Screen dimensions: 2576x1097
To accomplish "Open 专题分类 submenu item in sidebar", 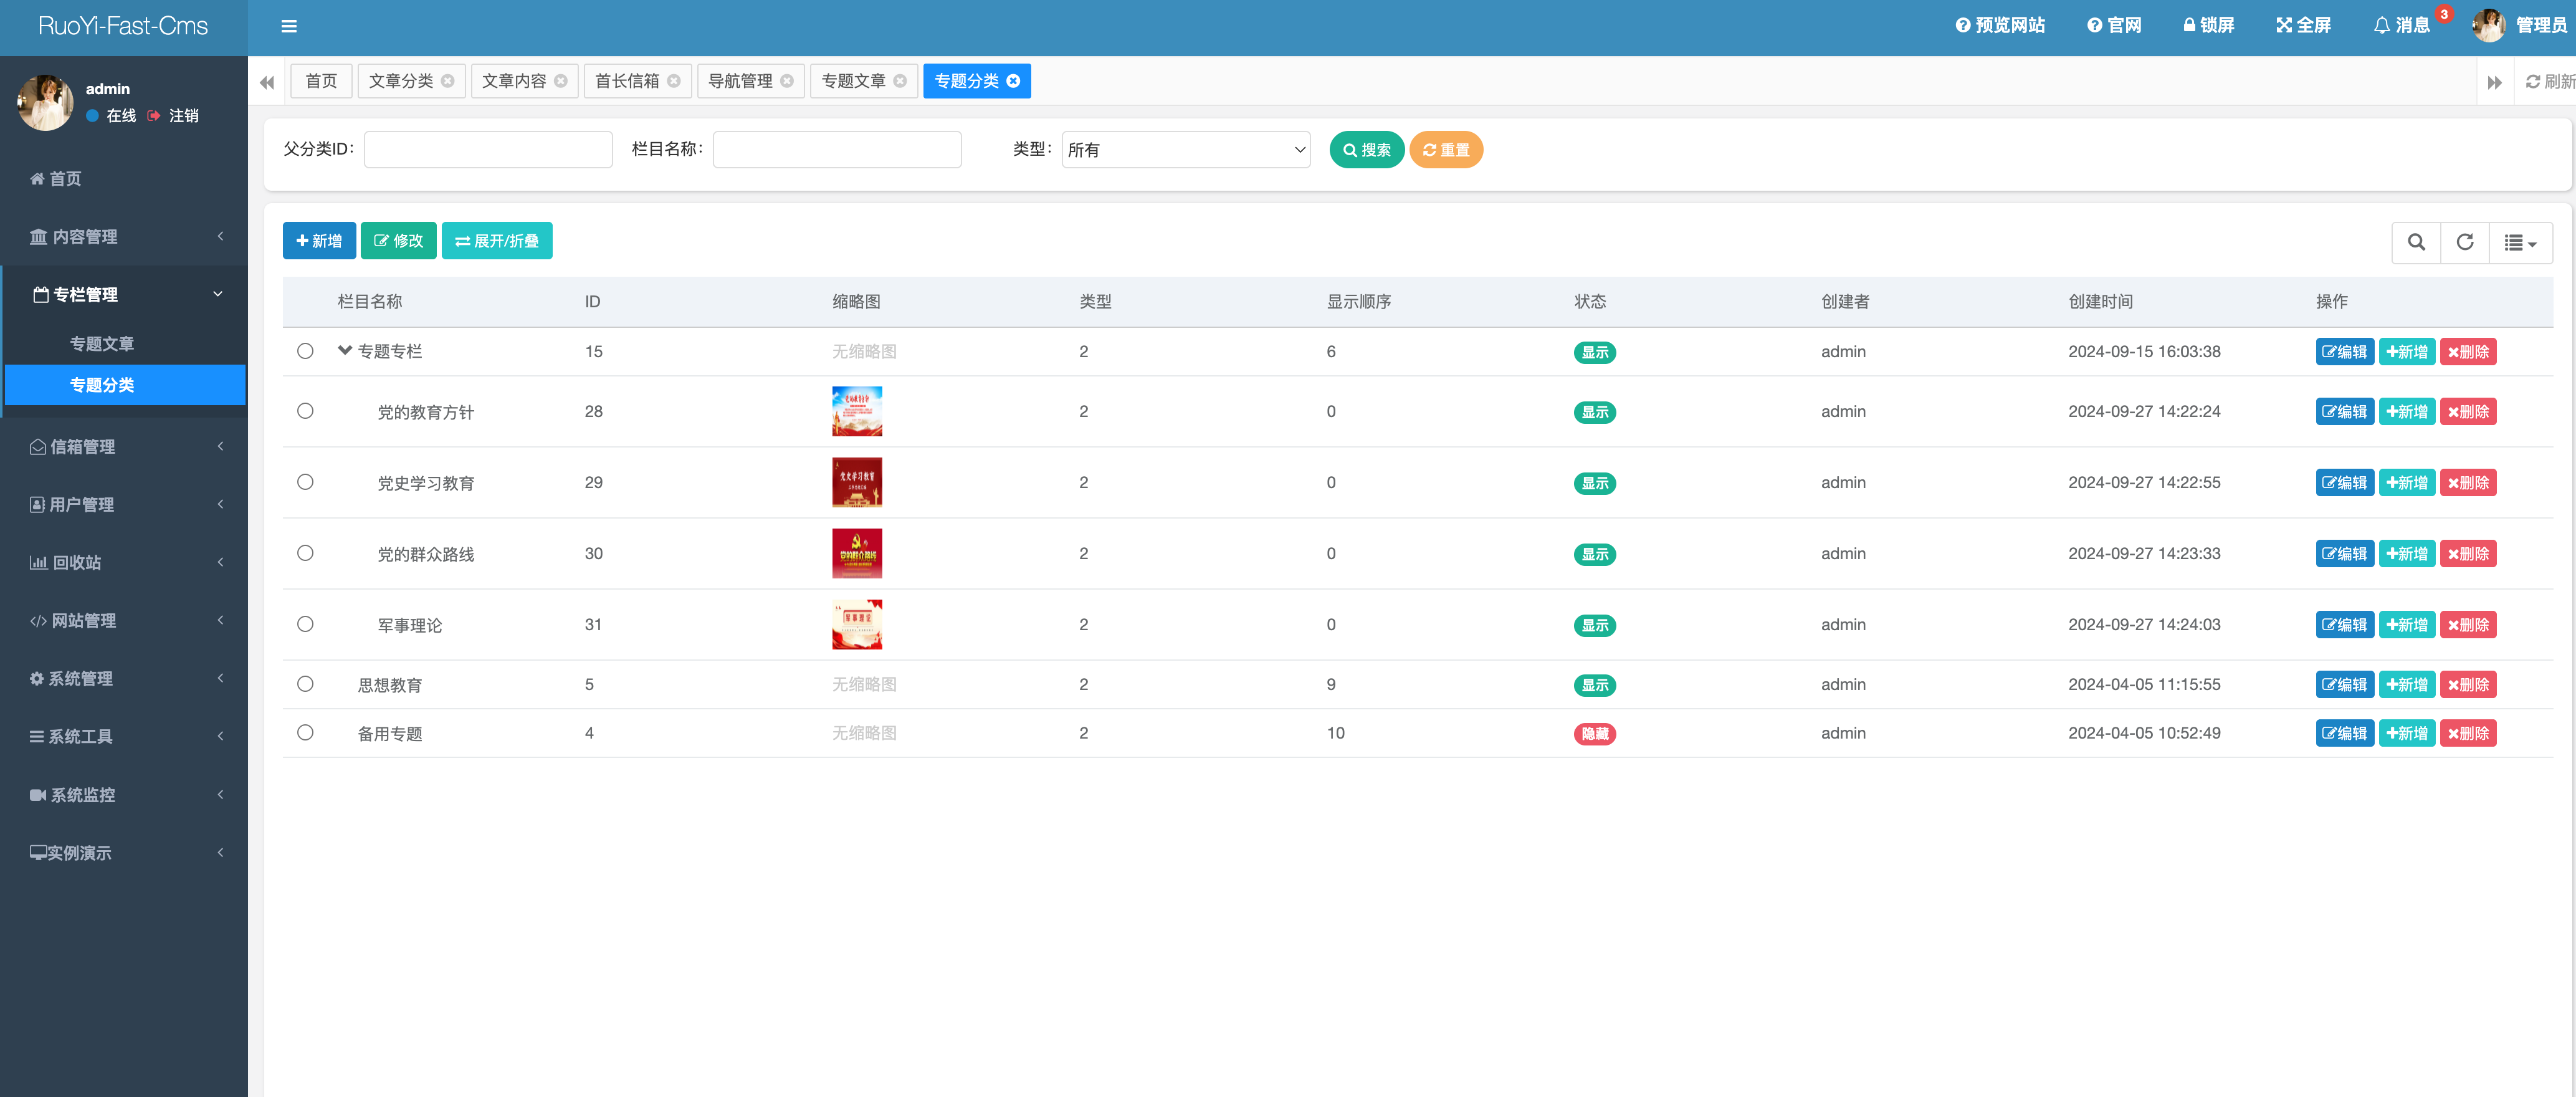I will pyautogui.click(x=124, y=385).
